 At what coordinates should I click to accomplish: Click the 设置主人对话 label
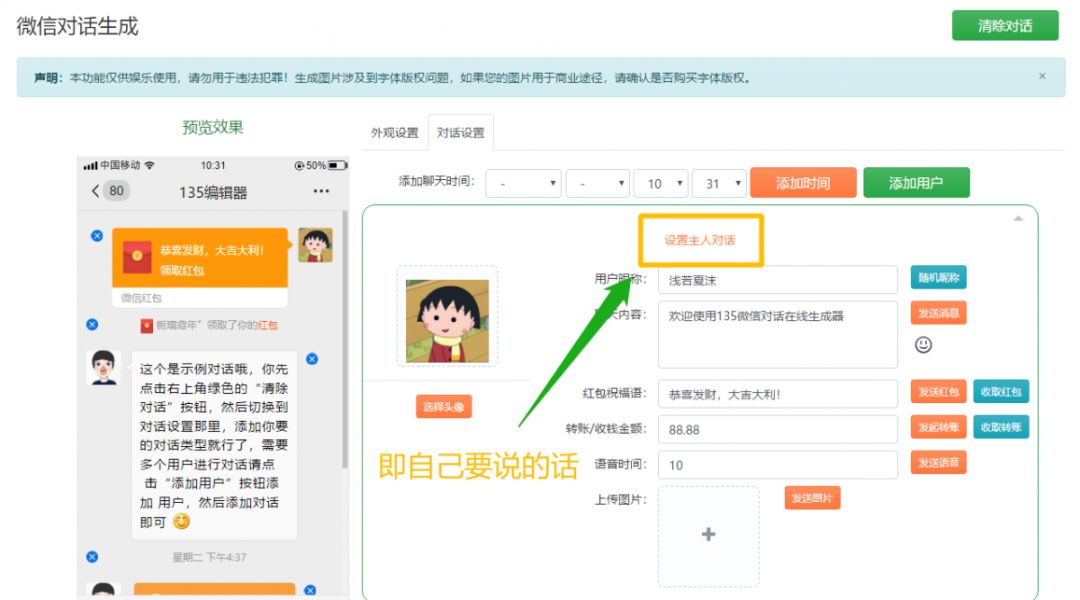point(700,240)
